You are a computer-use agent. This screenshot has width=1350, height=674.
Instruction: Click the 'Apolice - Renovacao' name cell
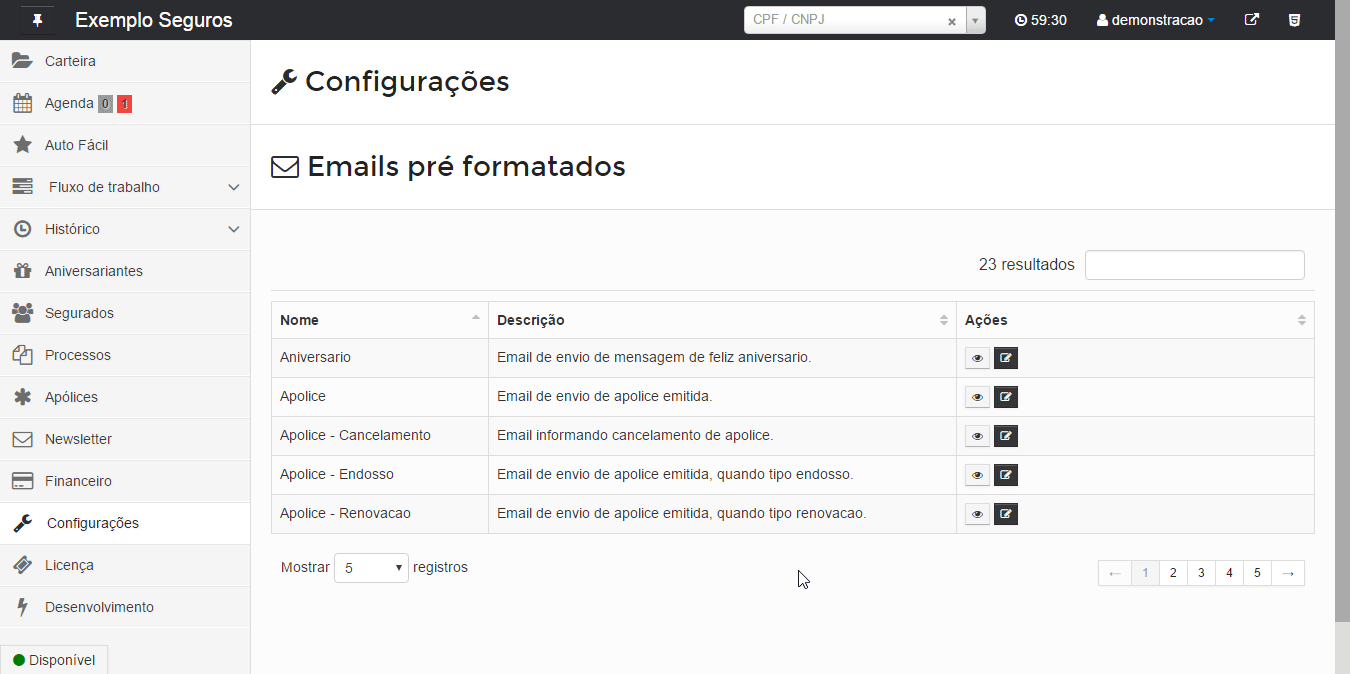point(380,514)
